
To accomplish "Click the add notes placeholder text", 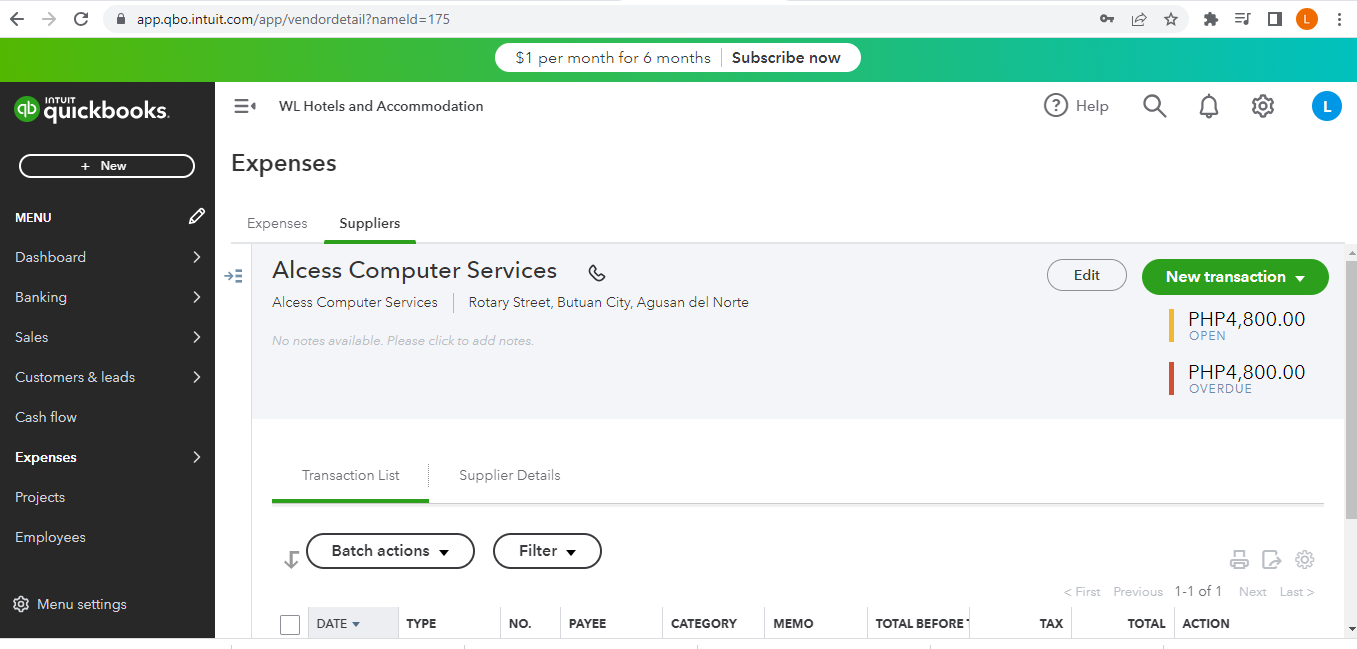I will pos(403,341).
